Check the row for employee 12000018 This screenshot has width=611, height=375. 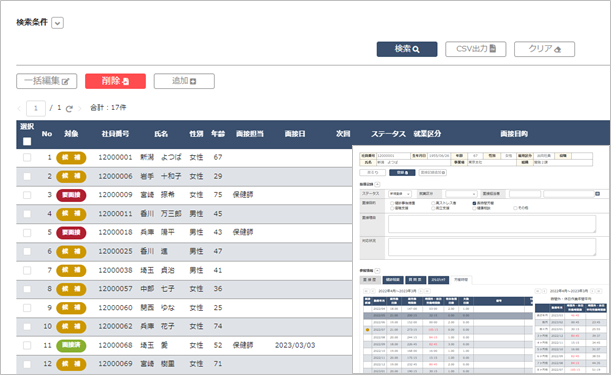click(x=27, y=233)
